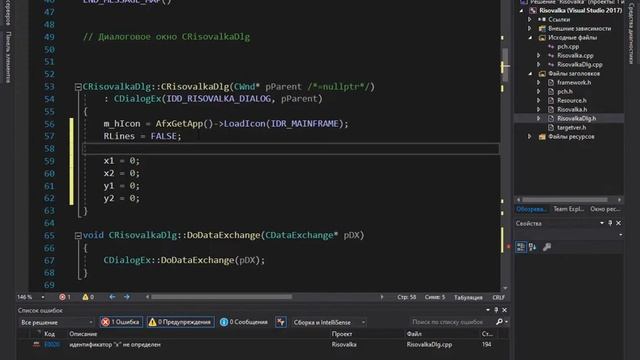This screenshot has height=360, width=640.
Task: Expand the Ссылки node in Solution Explorer
Action: click(x=530, y=19)
